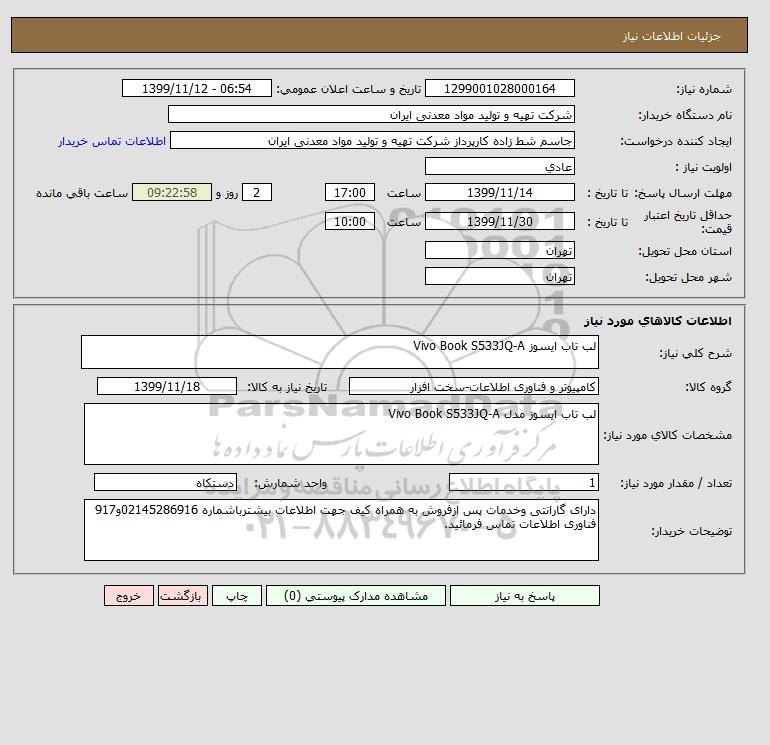Select the شماره نیاز field 1299001028000164

499,88
